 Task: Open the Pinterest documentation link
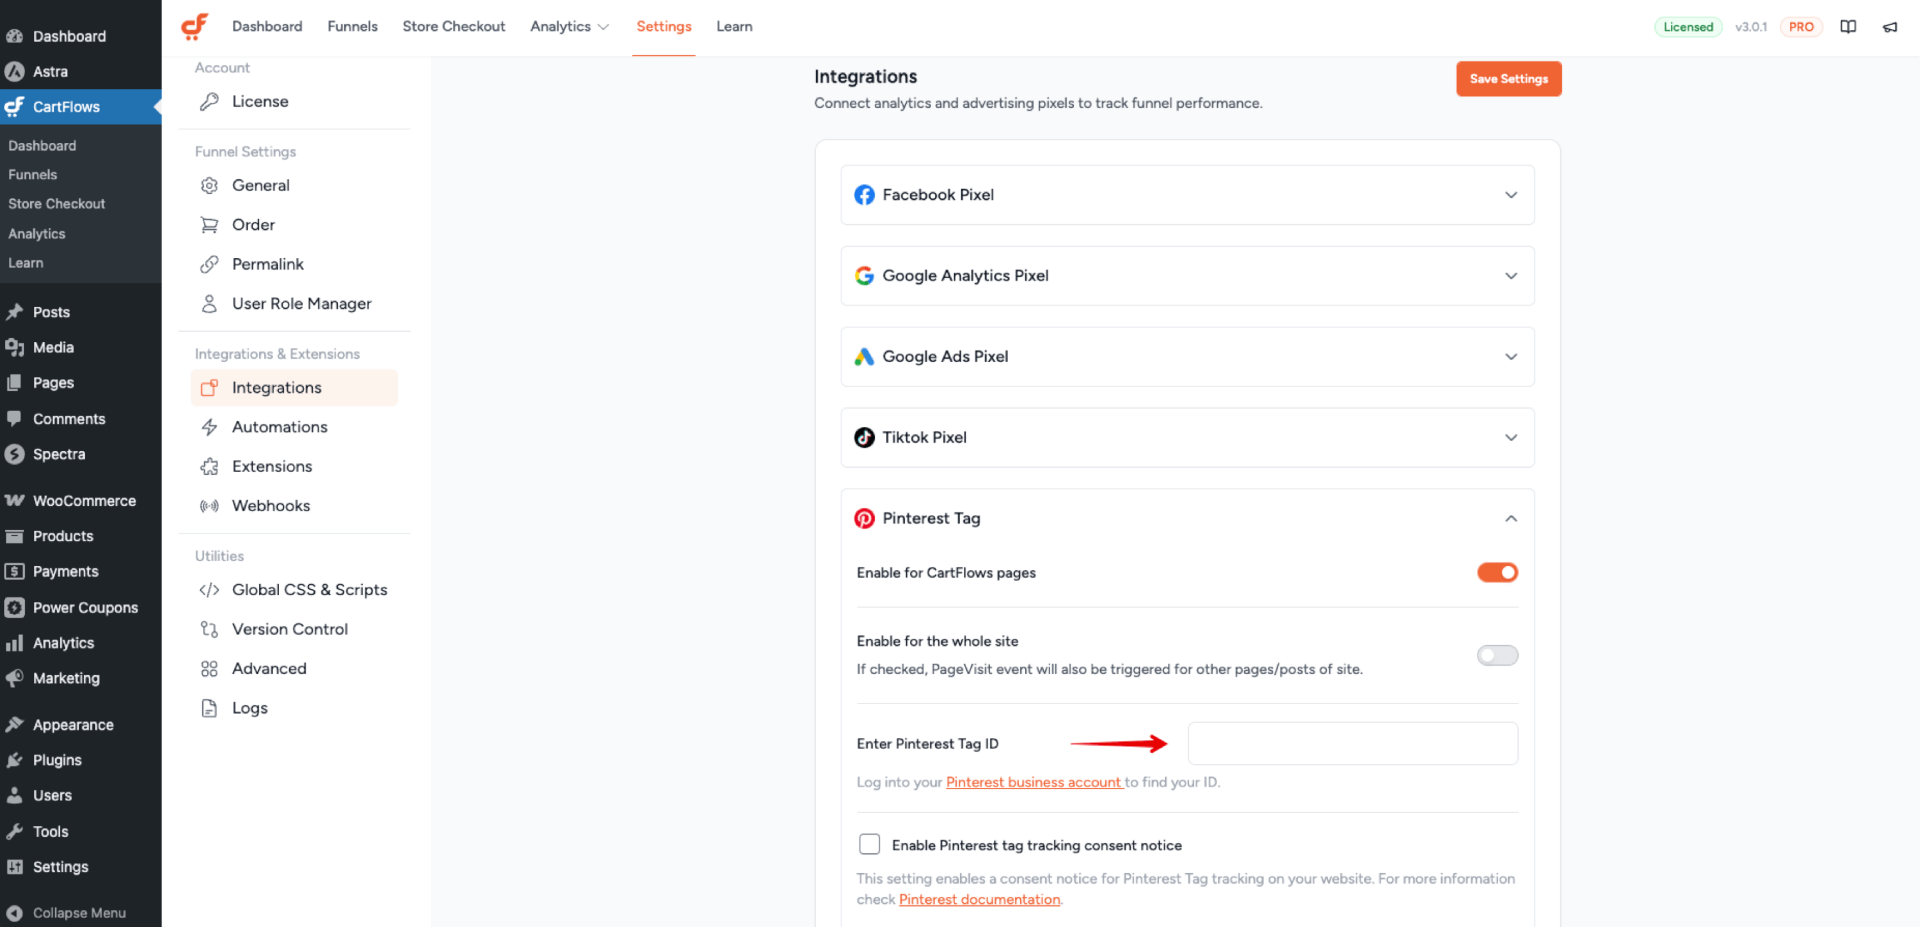pos(979,900)
